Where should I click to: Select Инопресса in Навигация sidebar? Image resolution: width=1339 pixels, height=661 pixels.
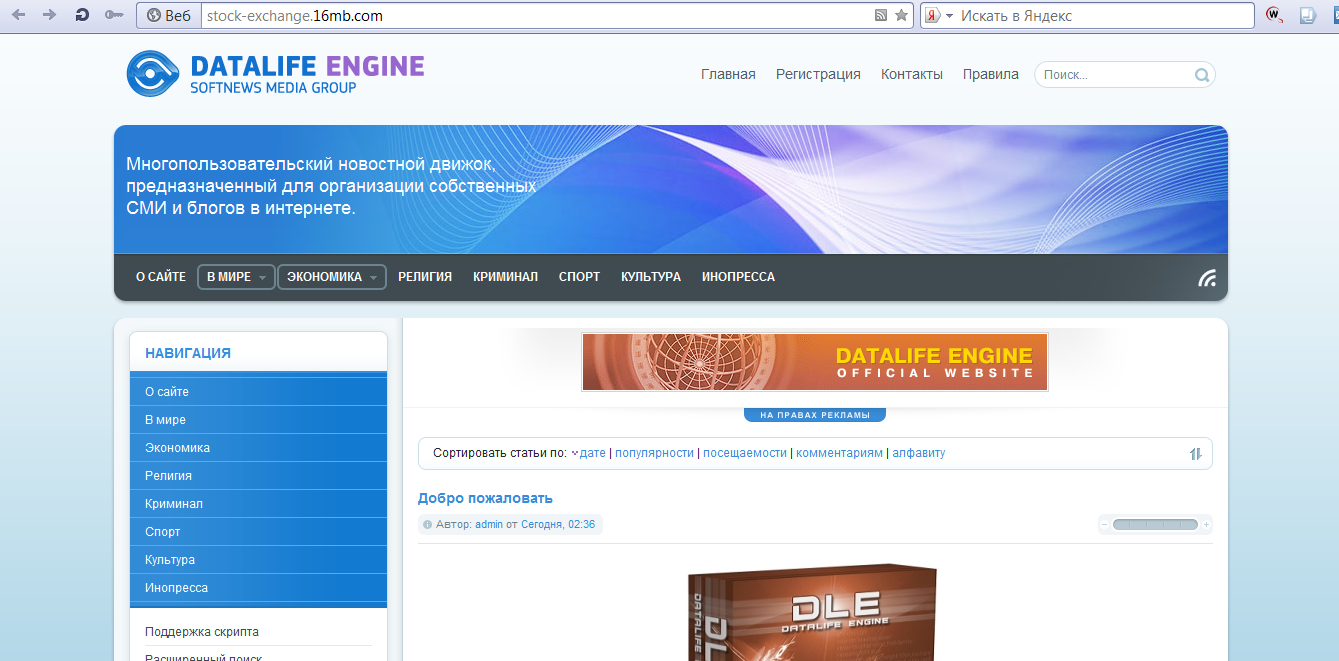(x=258, y=588)
